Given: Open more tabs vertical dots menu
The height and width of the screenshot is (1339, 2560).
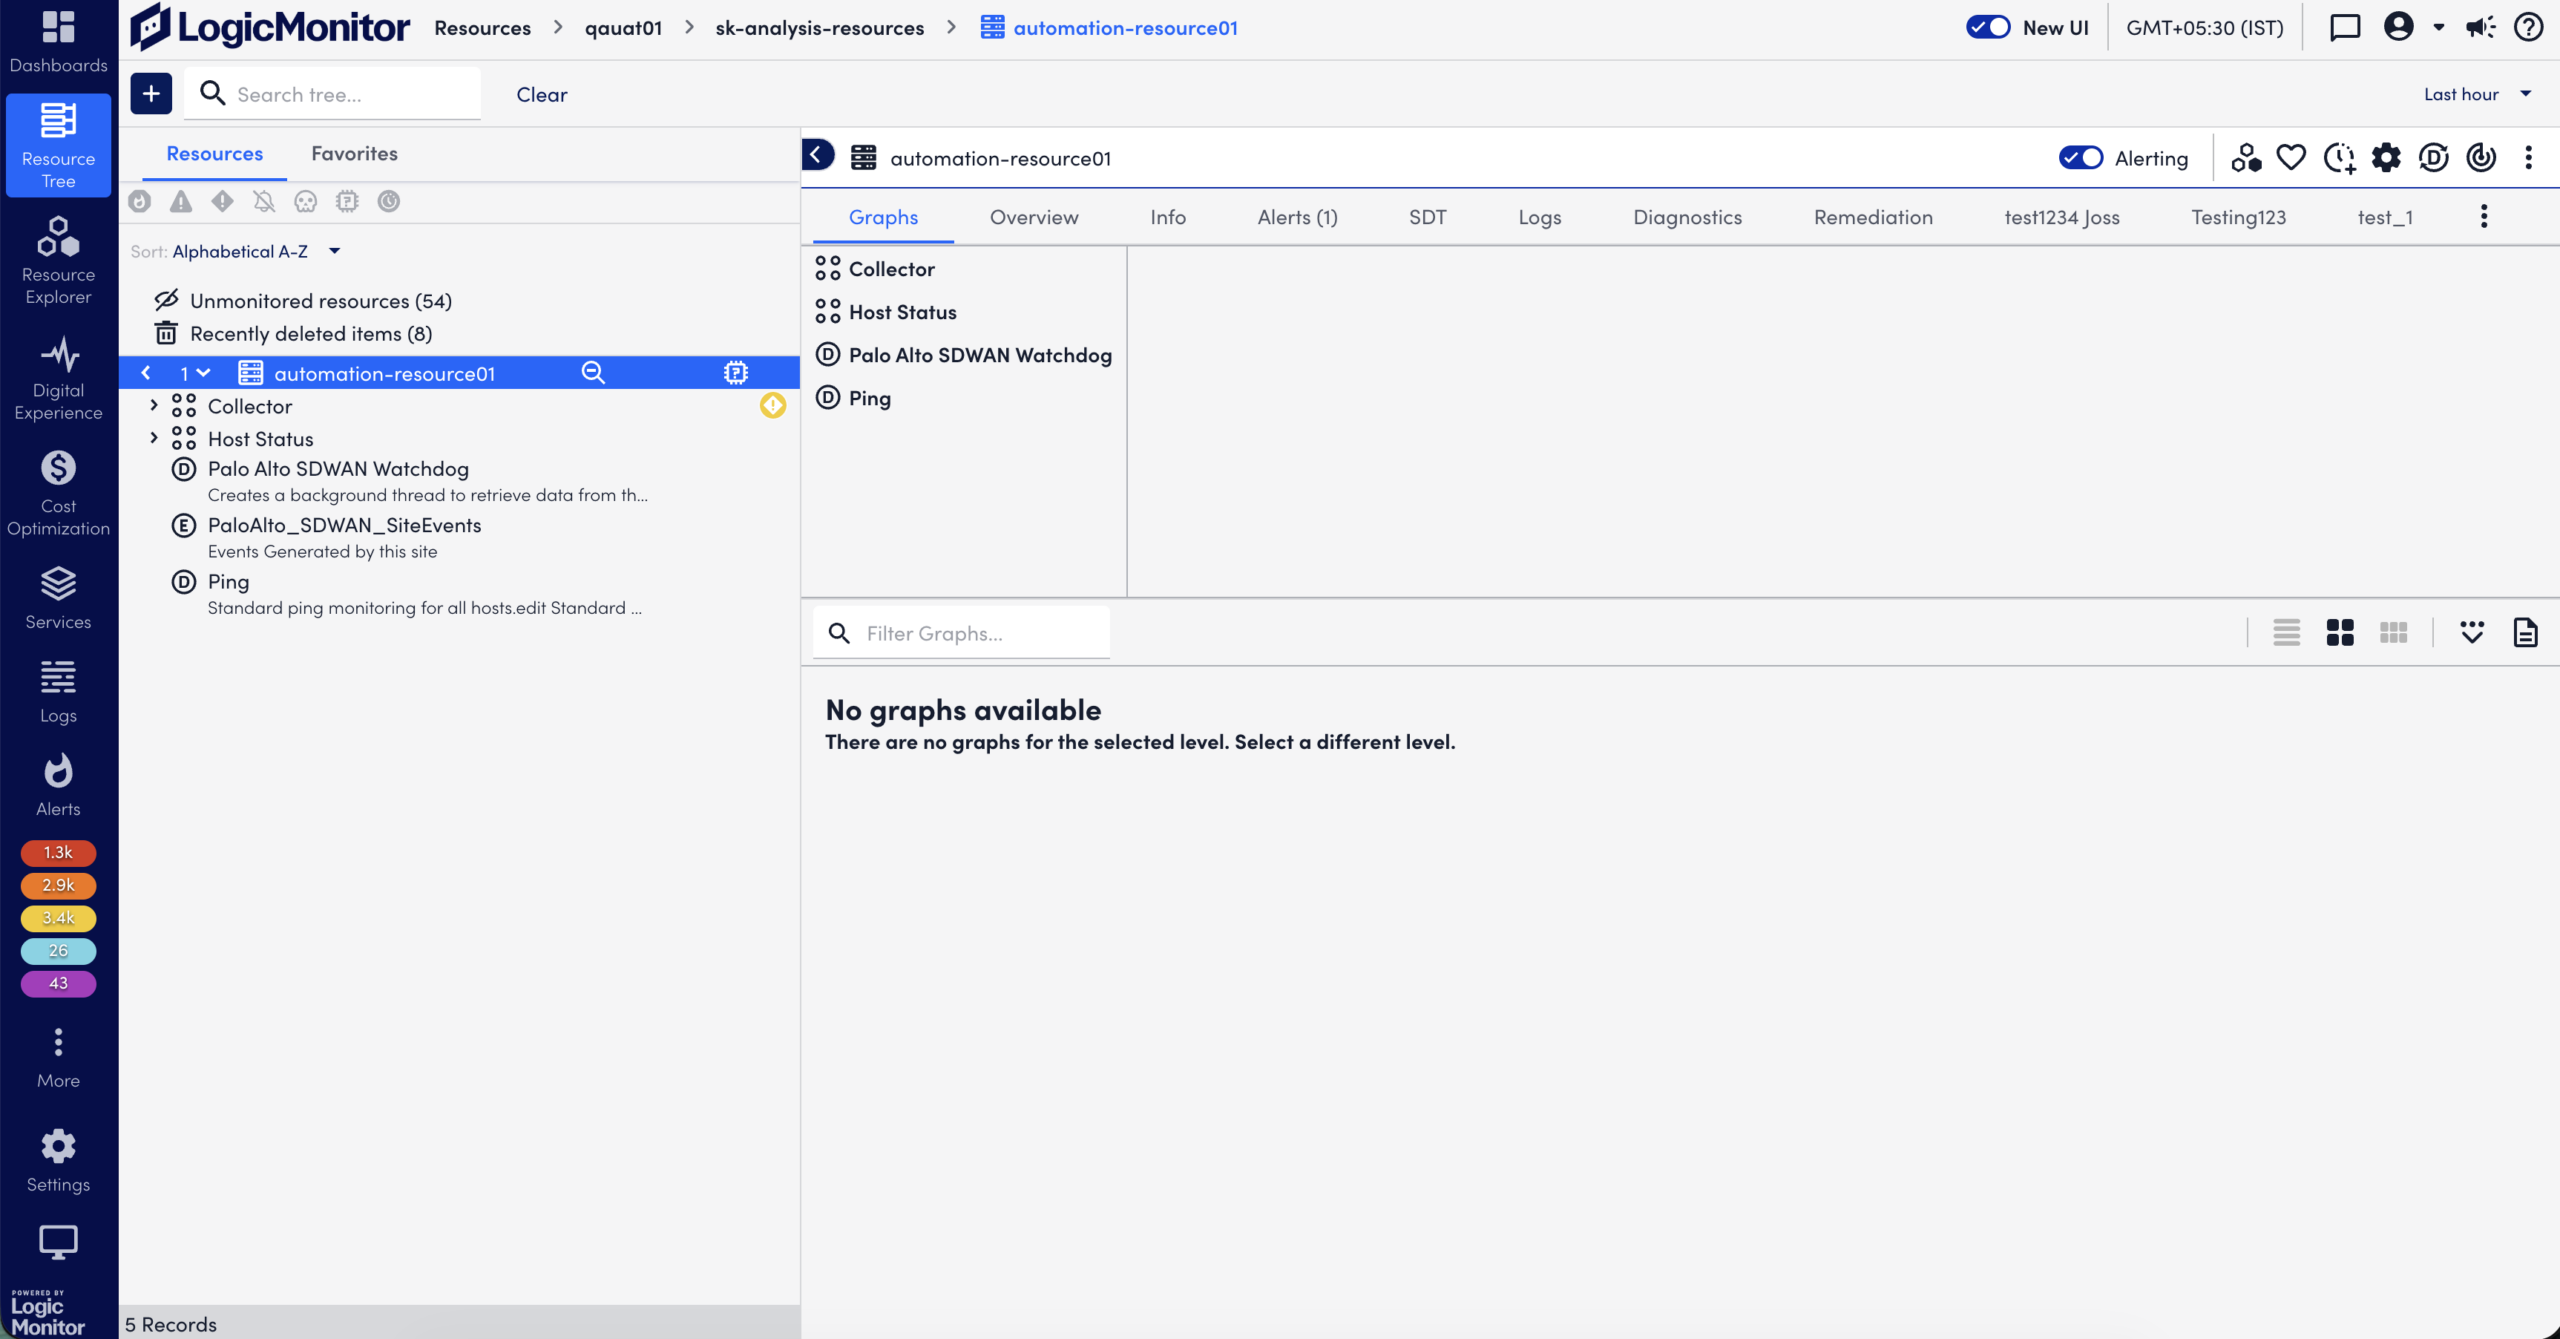Looking at the screenshot, I should click(2484, 217).
